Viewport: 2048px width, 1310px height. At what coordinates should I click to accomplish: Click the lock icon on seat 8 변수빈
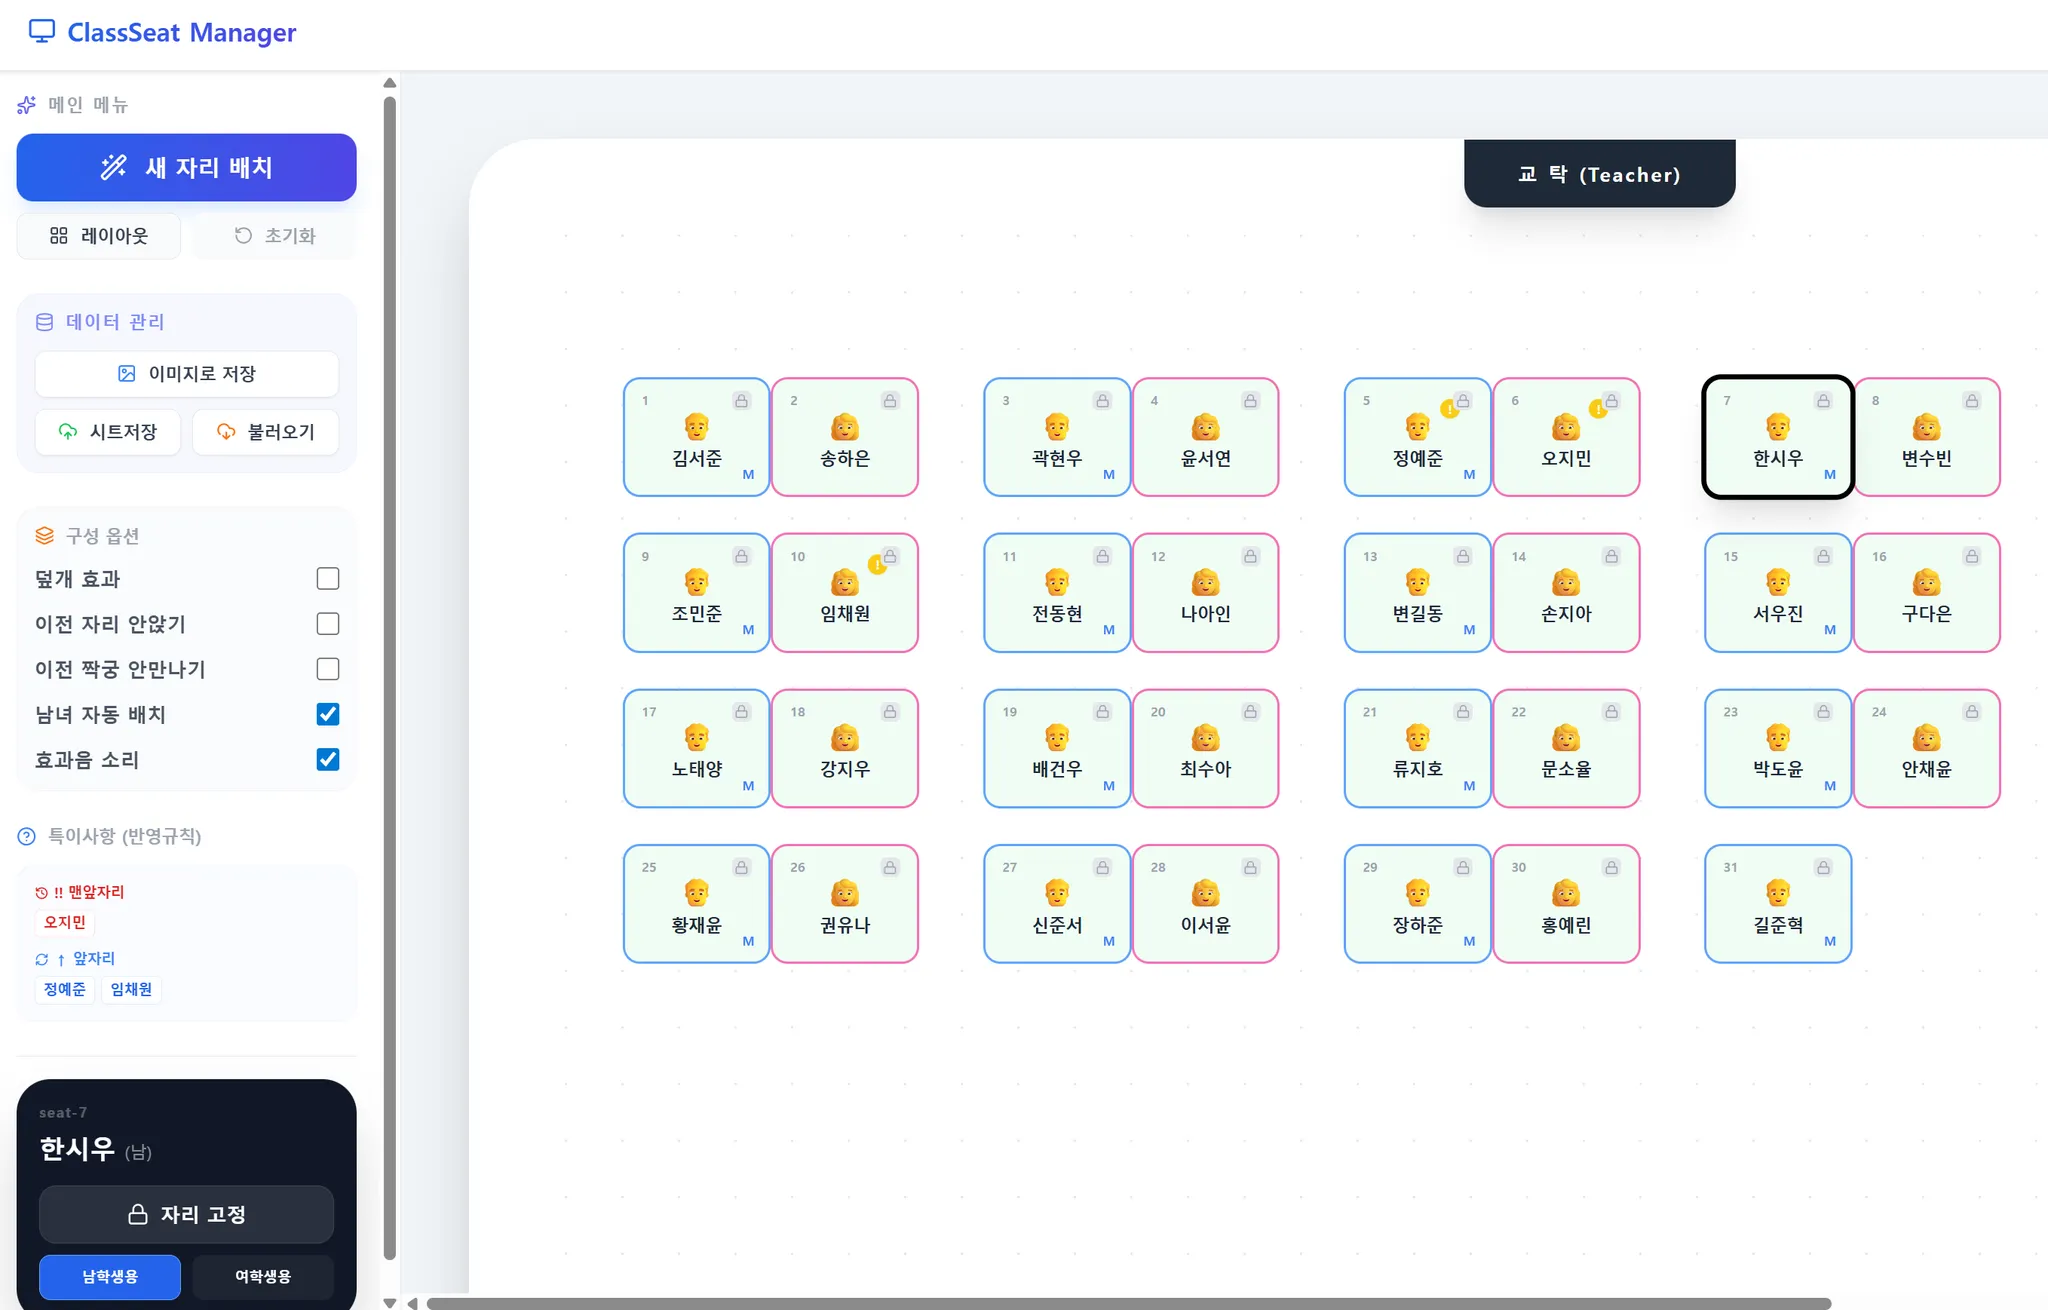tap(1971, 401)
